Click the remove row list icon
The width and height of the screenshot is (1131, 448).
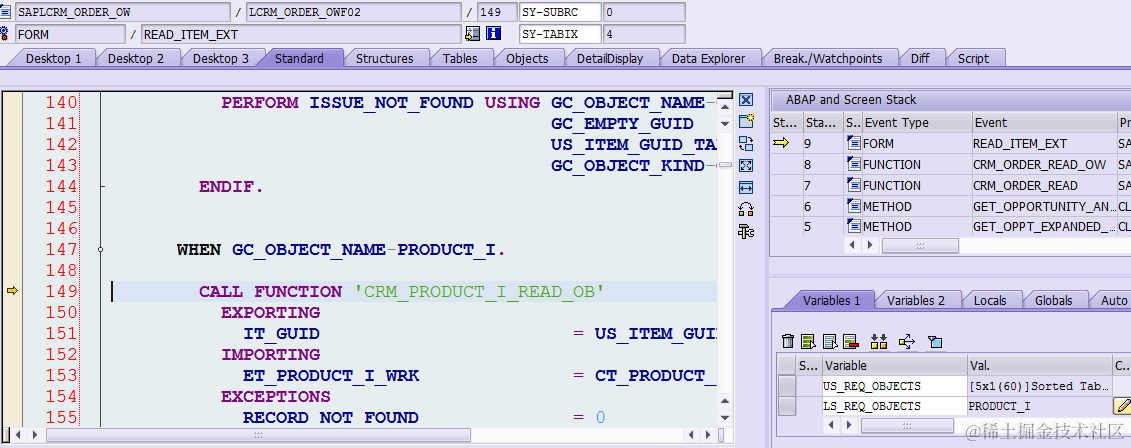tap(851, 341)
